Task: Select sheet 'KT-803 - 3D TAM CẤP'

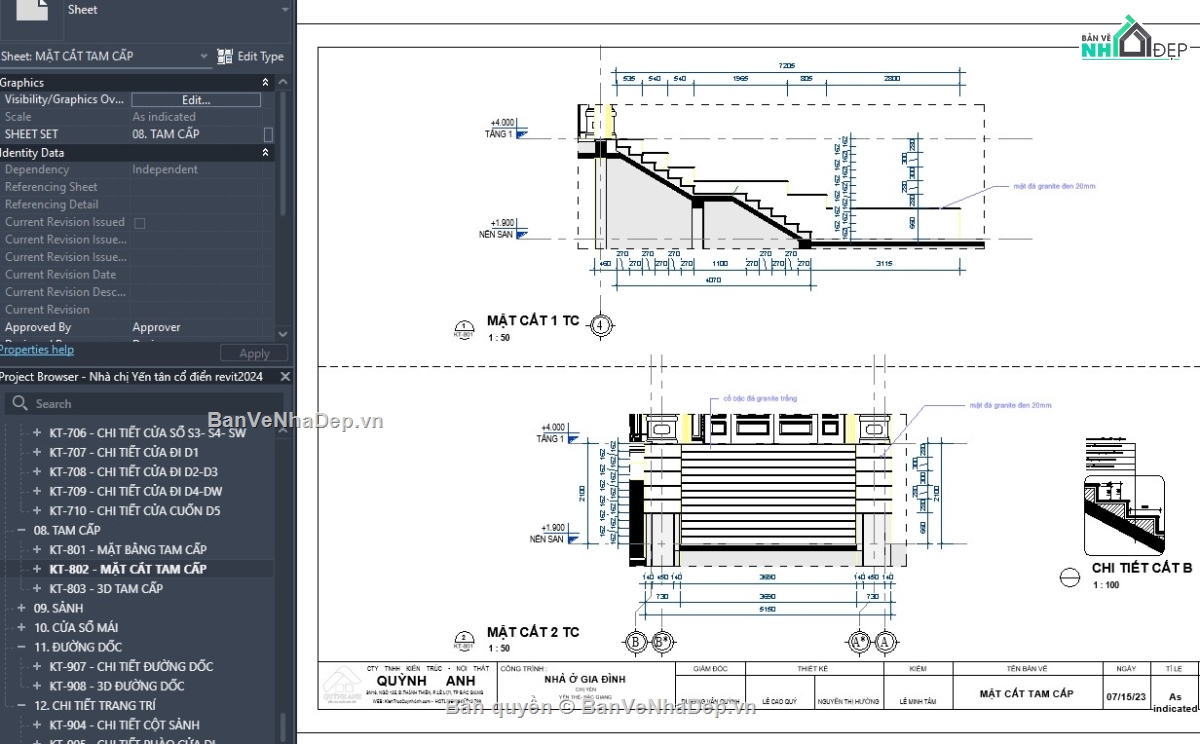Action: point(106,588)
